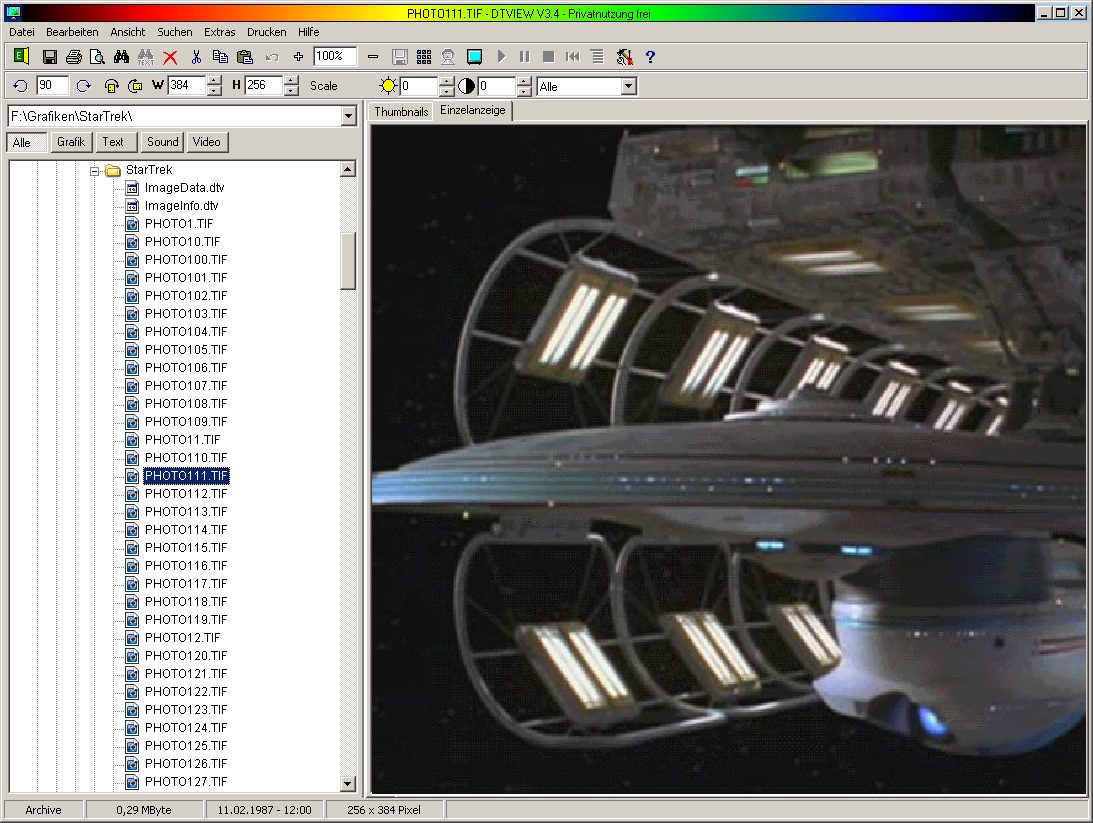The width and height of the screenshot is (1093, 823).
Task: Pause playback with the pause button
Action: [x=525, y=57]
